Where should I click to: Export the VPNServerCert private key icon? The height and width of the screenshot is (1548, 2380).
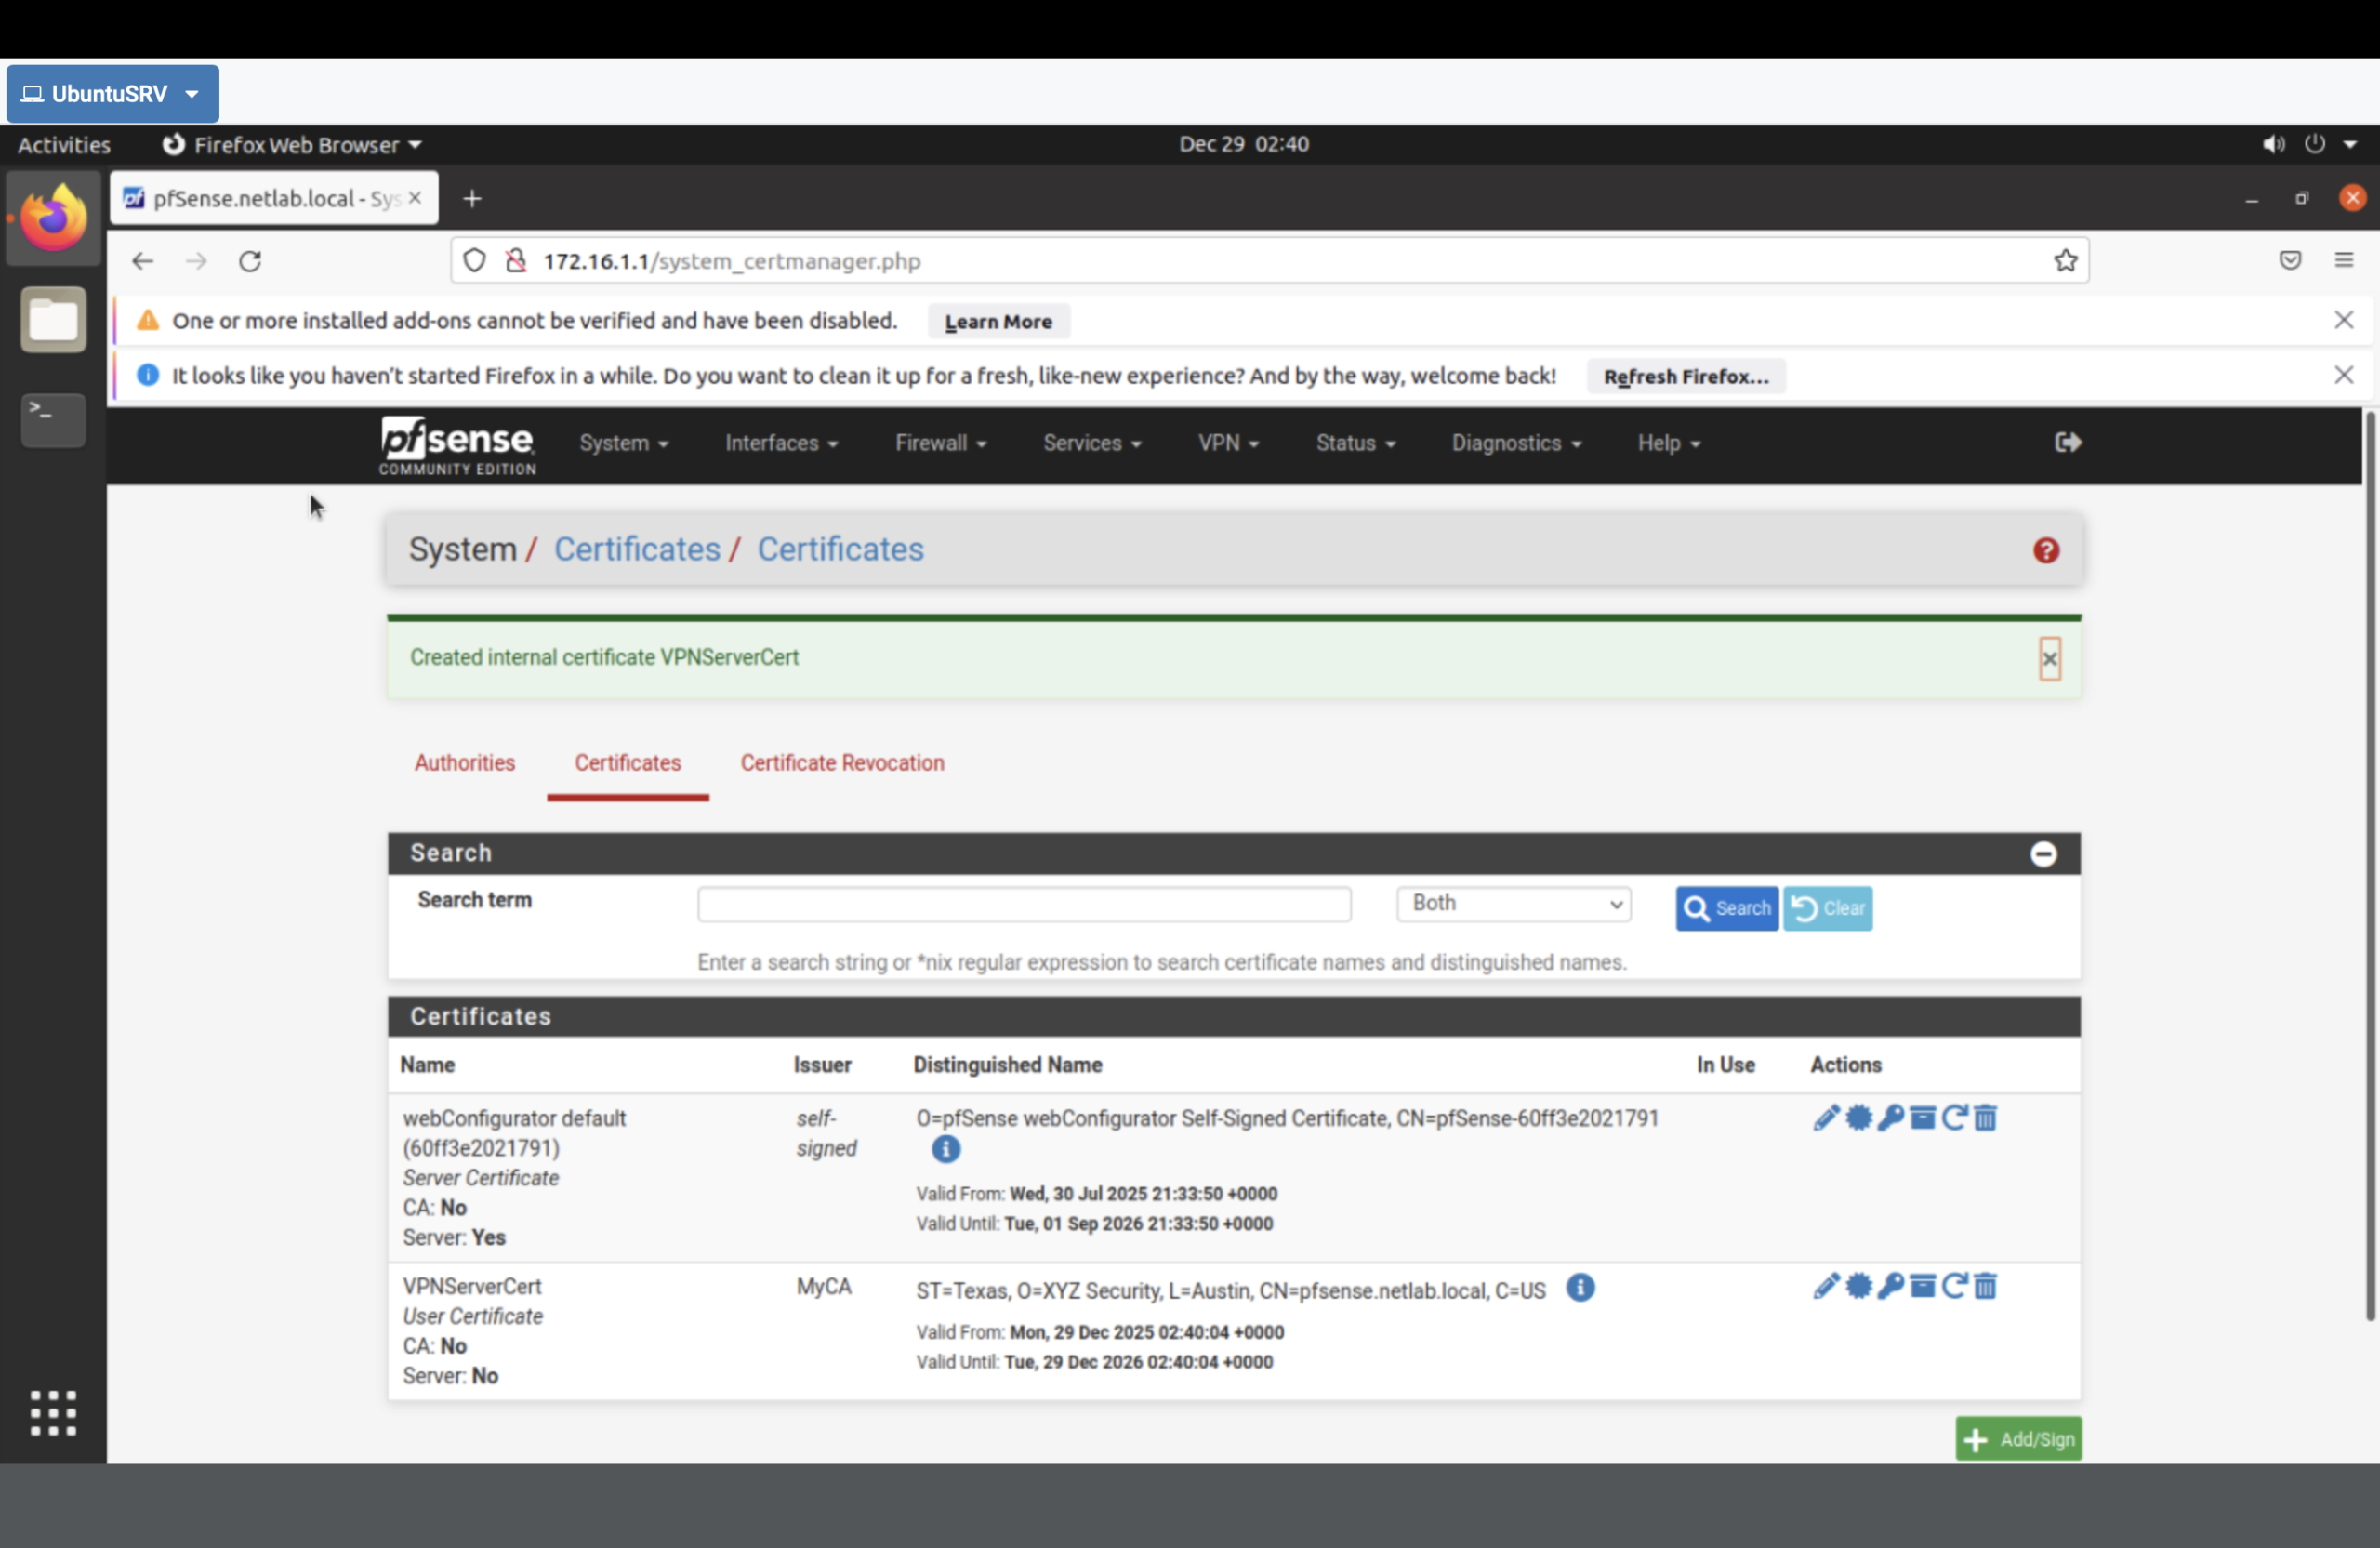pos(1891,1287)
